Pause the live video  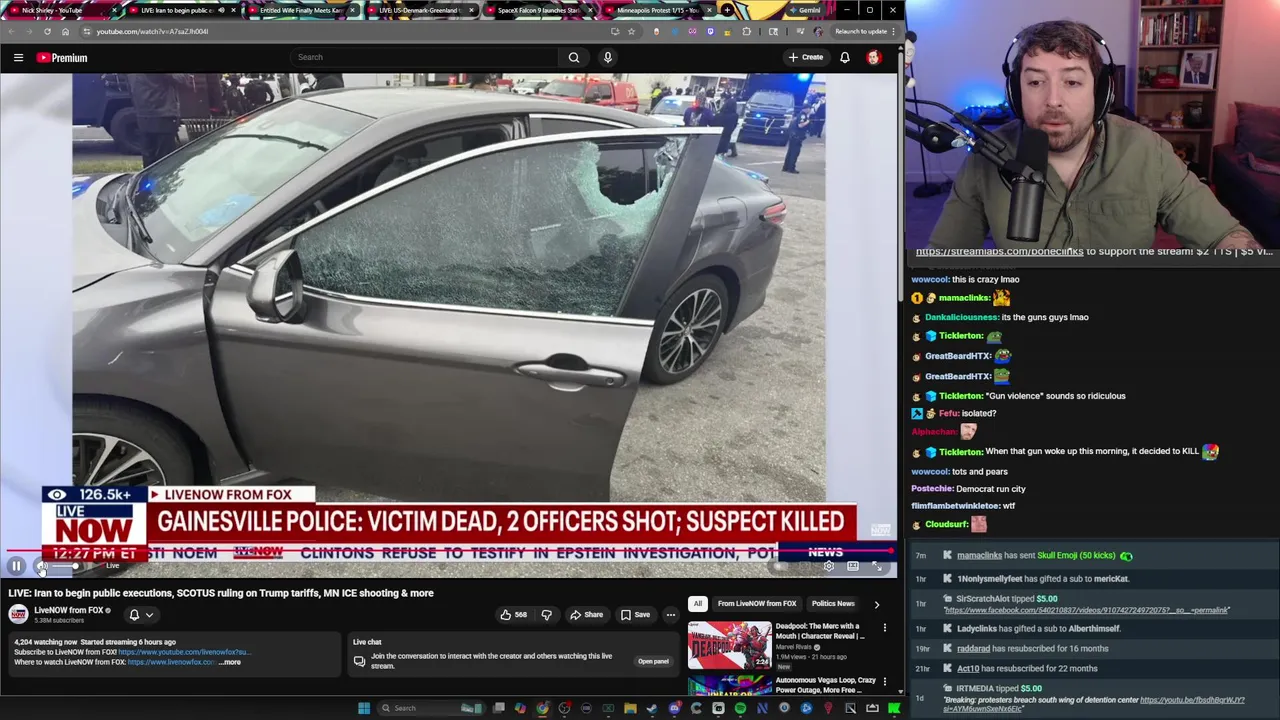click(x=16, y=566)
